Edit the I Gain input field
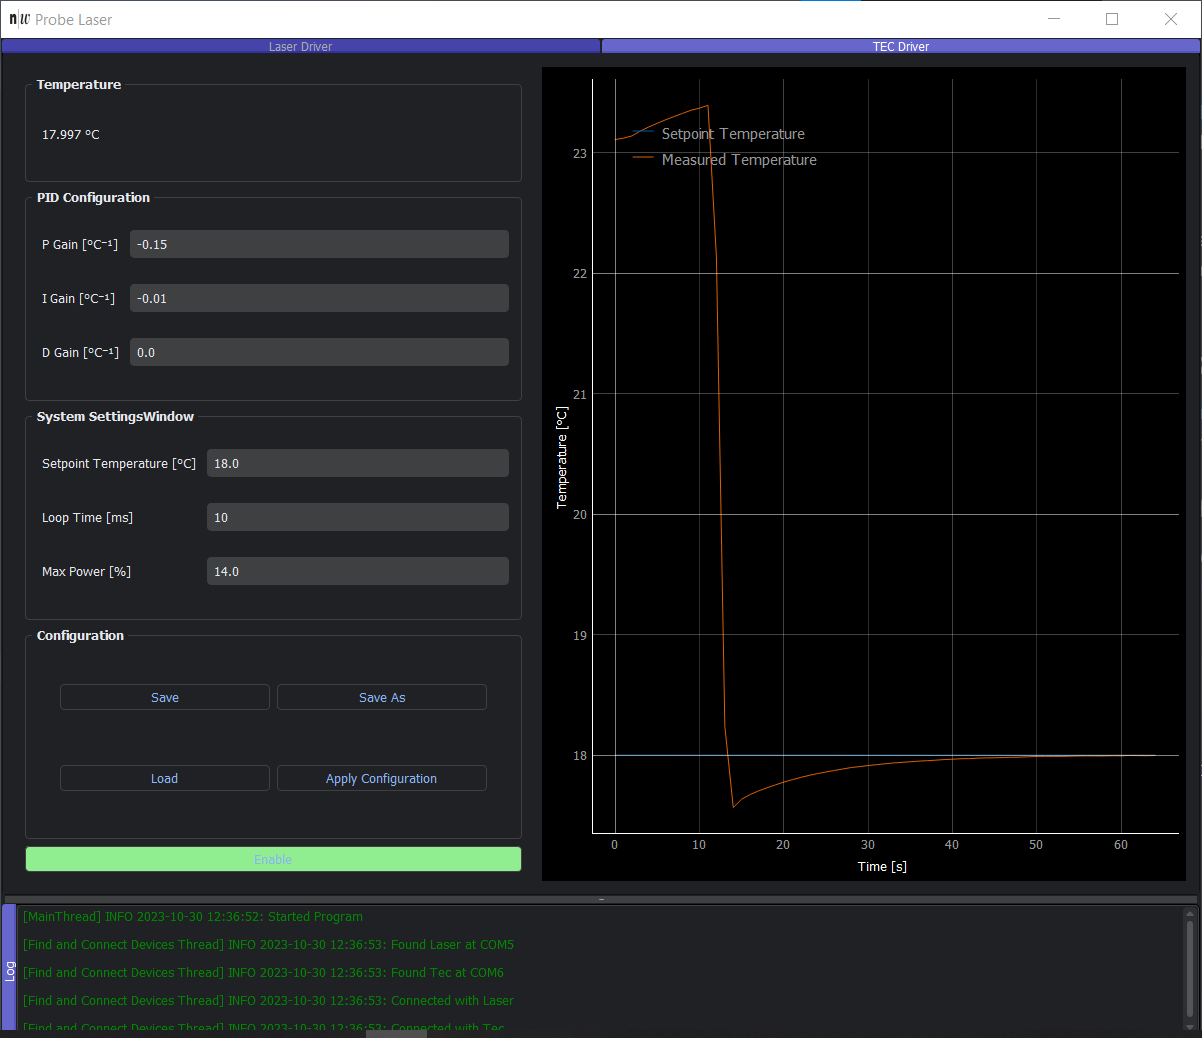1202x1038 pixels. click(x=319, y=298)
